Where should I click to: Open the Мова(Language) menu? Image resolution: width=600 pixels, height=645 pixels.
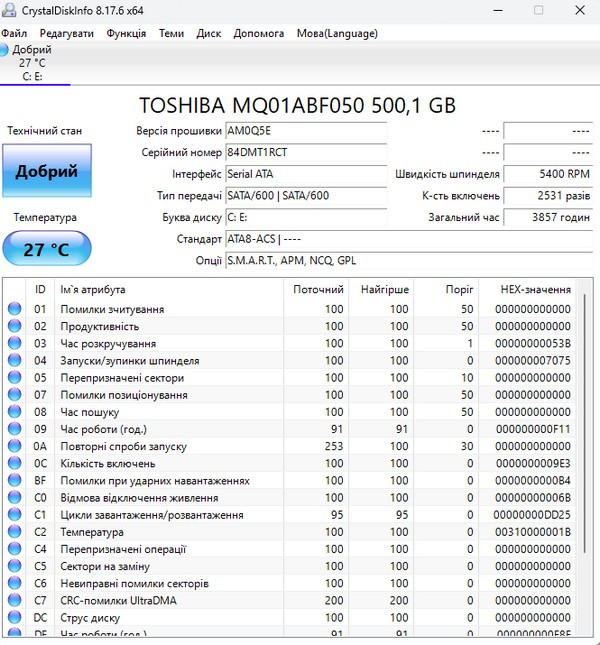pos(337,33)
